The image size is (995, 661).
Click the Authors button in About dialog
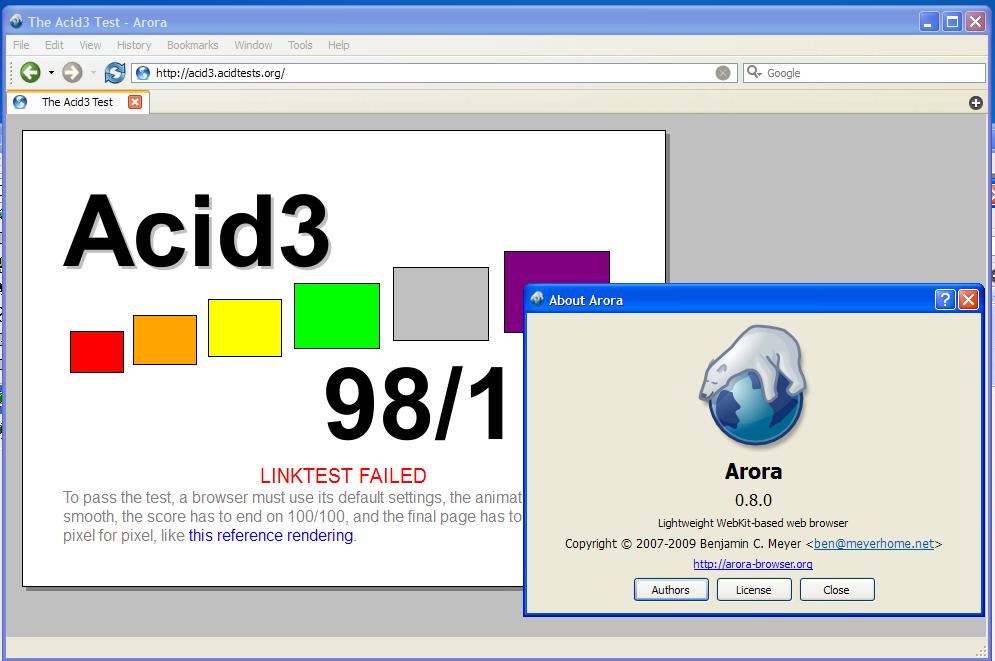click(x=670, y=589)
